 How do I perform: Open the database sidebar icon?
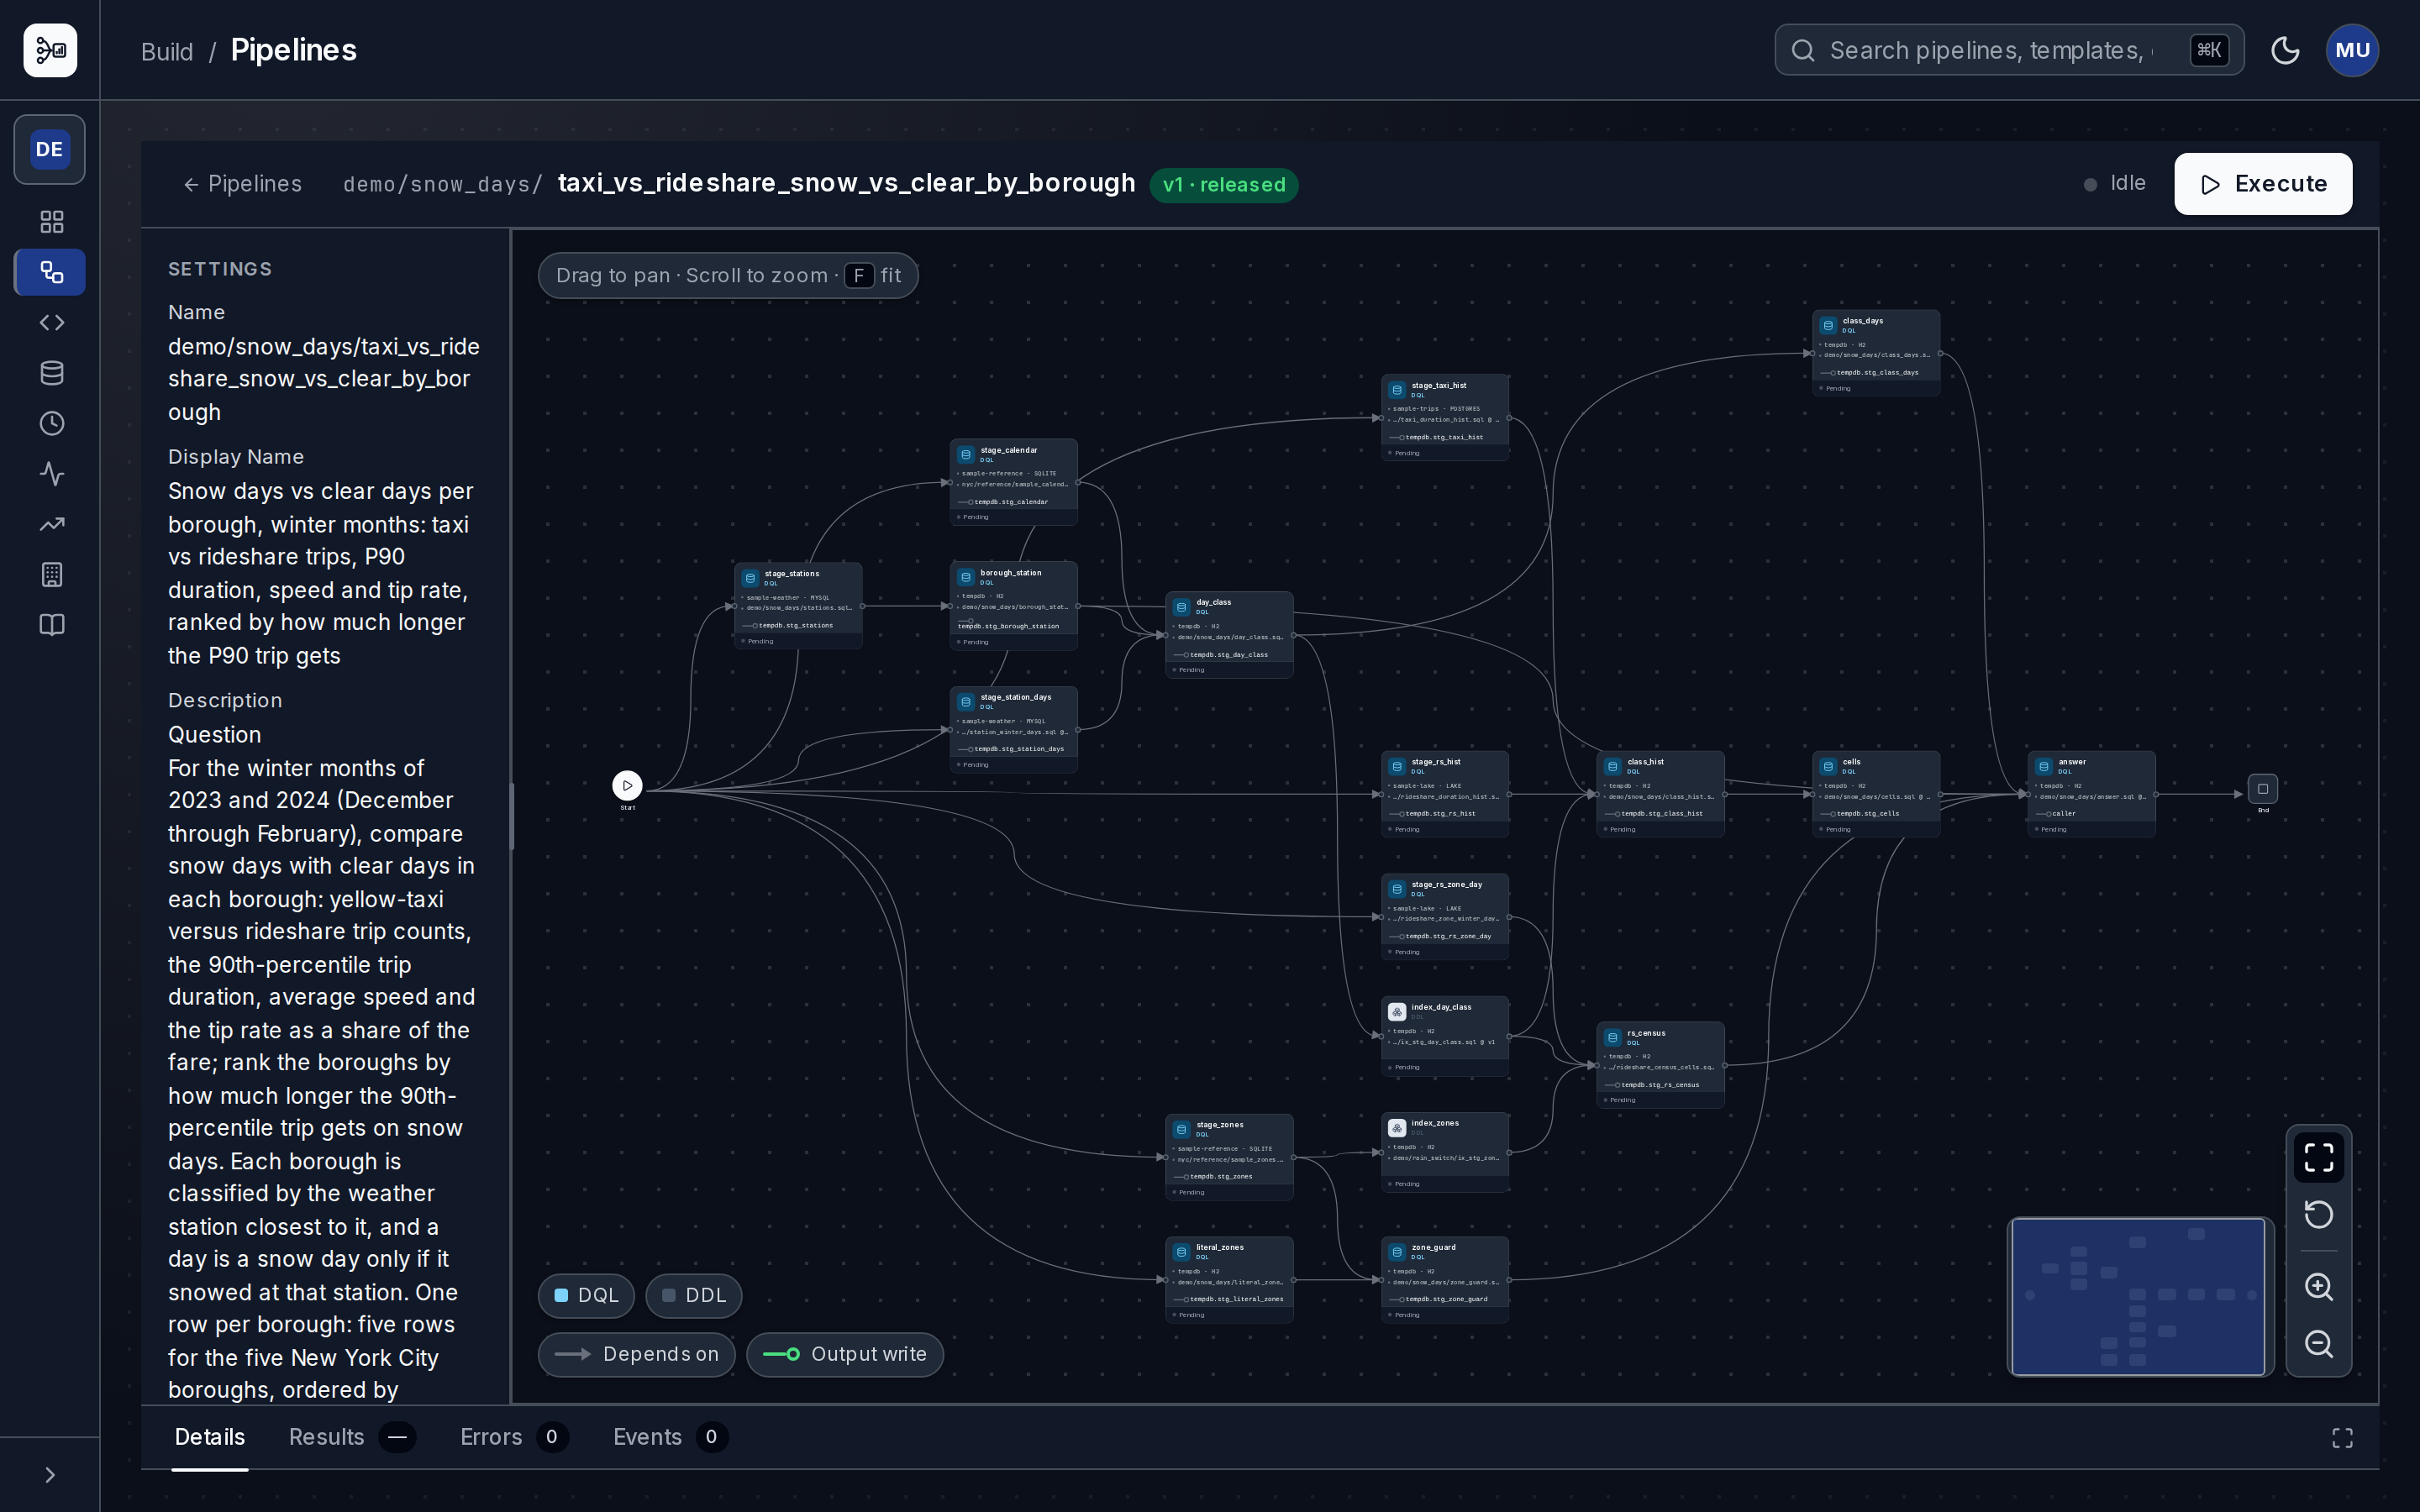[52, 373]
